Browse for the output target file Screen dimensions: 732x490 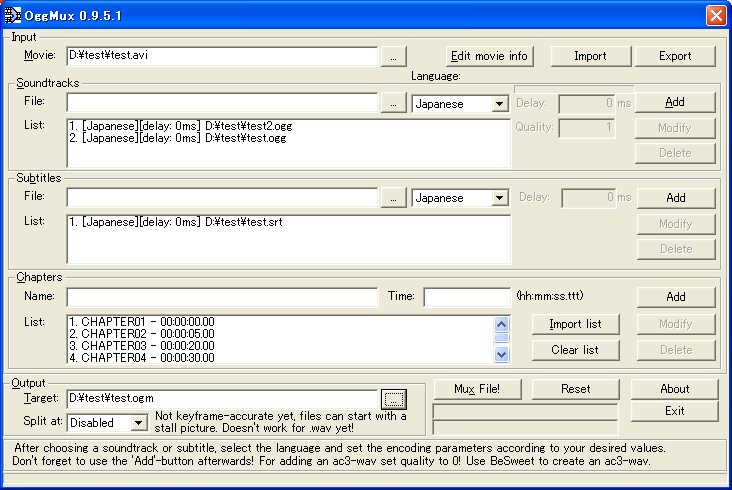(394, 399)
